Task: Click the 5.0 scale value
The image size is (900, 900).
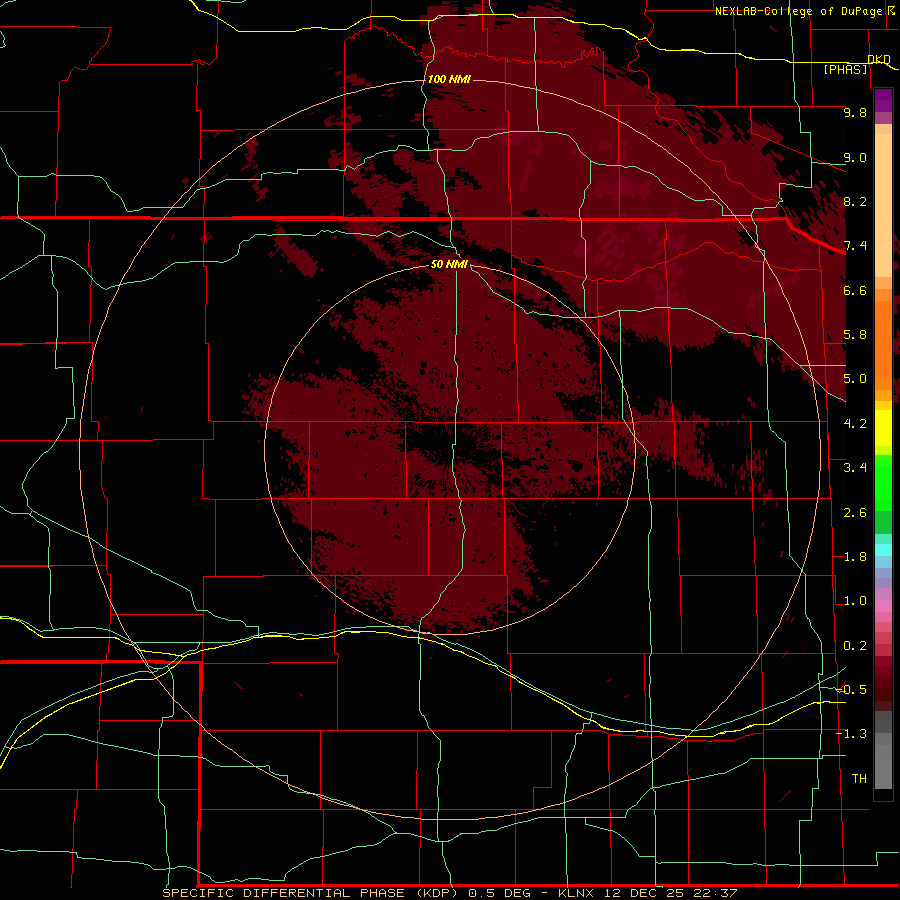Action: click(x=855, y=379)
